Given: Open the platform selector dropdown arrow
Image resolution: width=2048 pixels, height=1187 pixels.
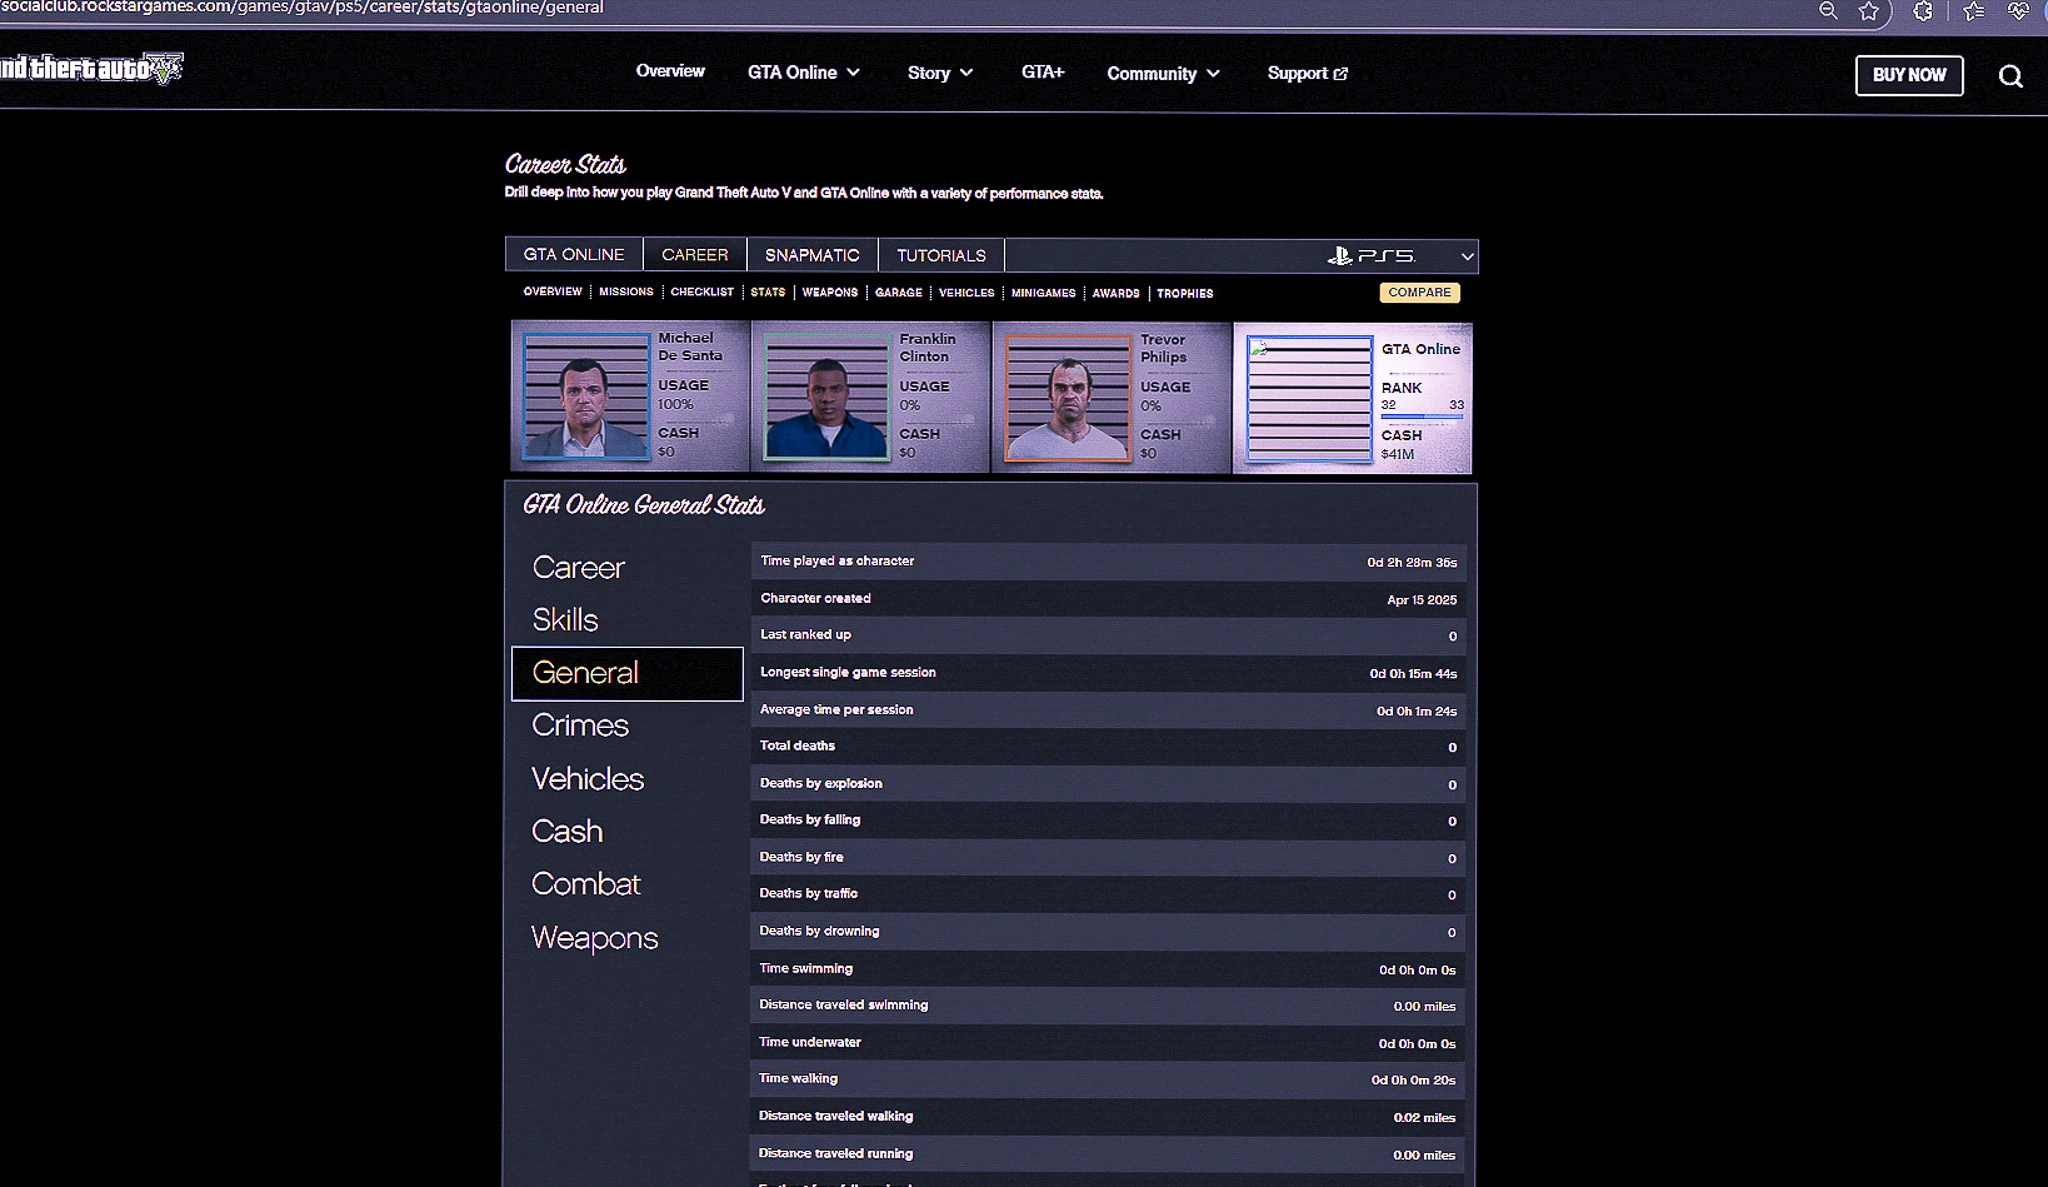Looking at the screenshot, I should [x=1466, y=256].
